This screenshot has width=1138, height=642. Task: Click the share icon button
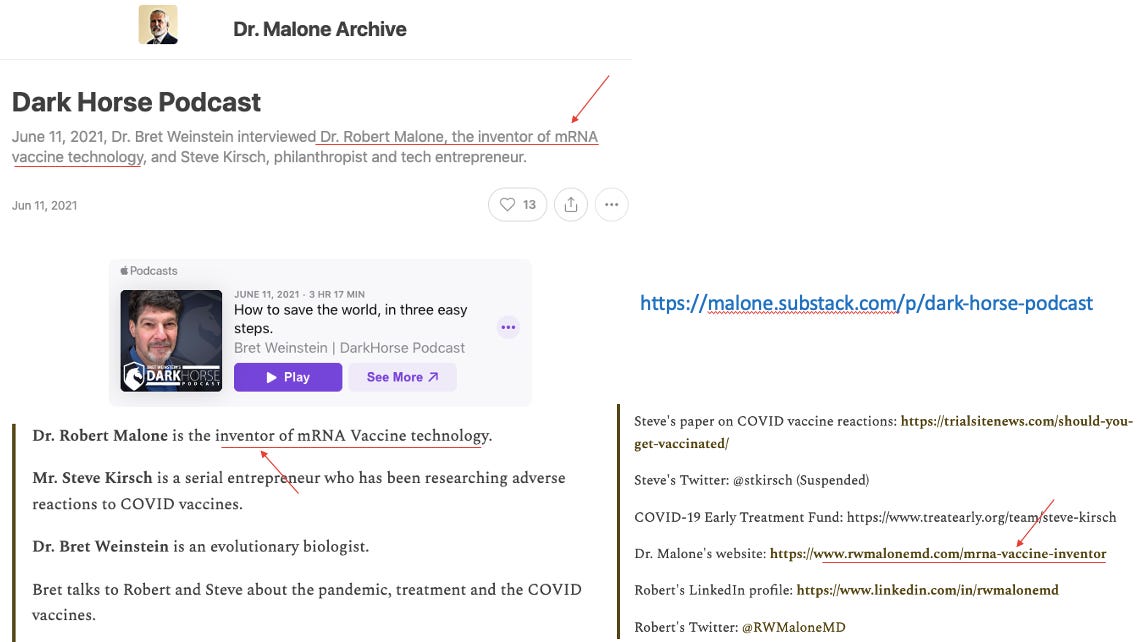(x=571, y=205)
